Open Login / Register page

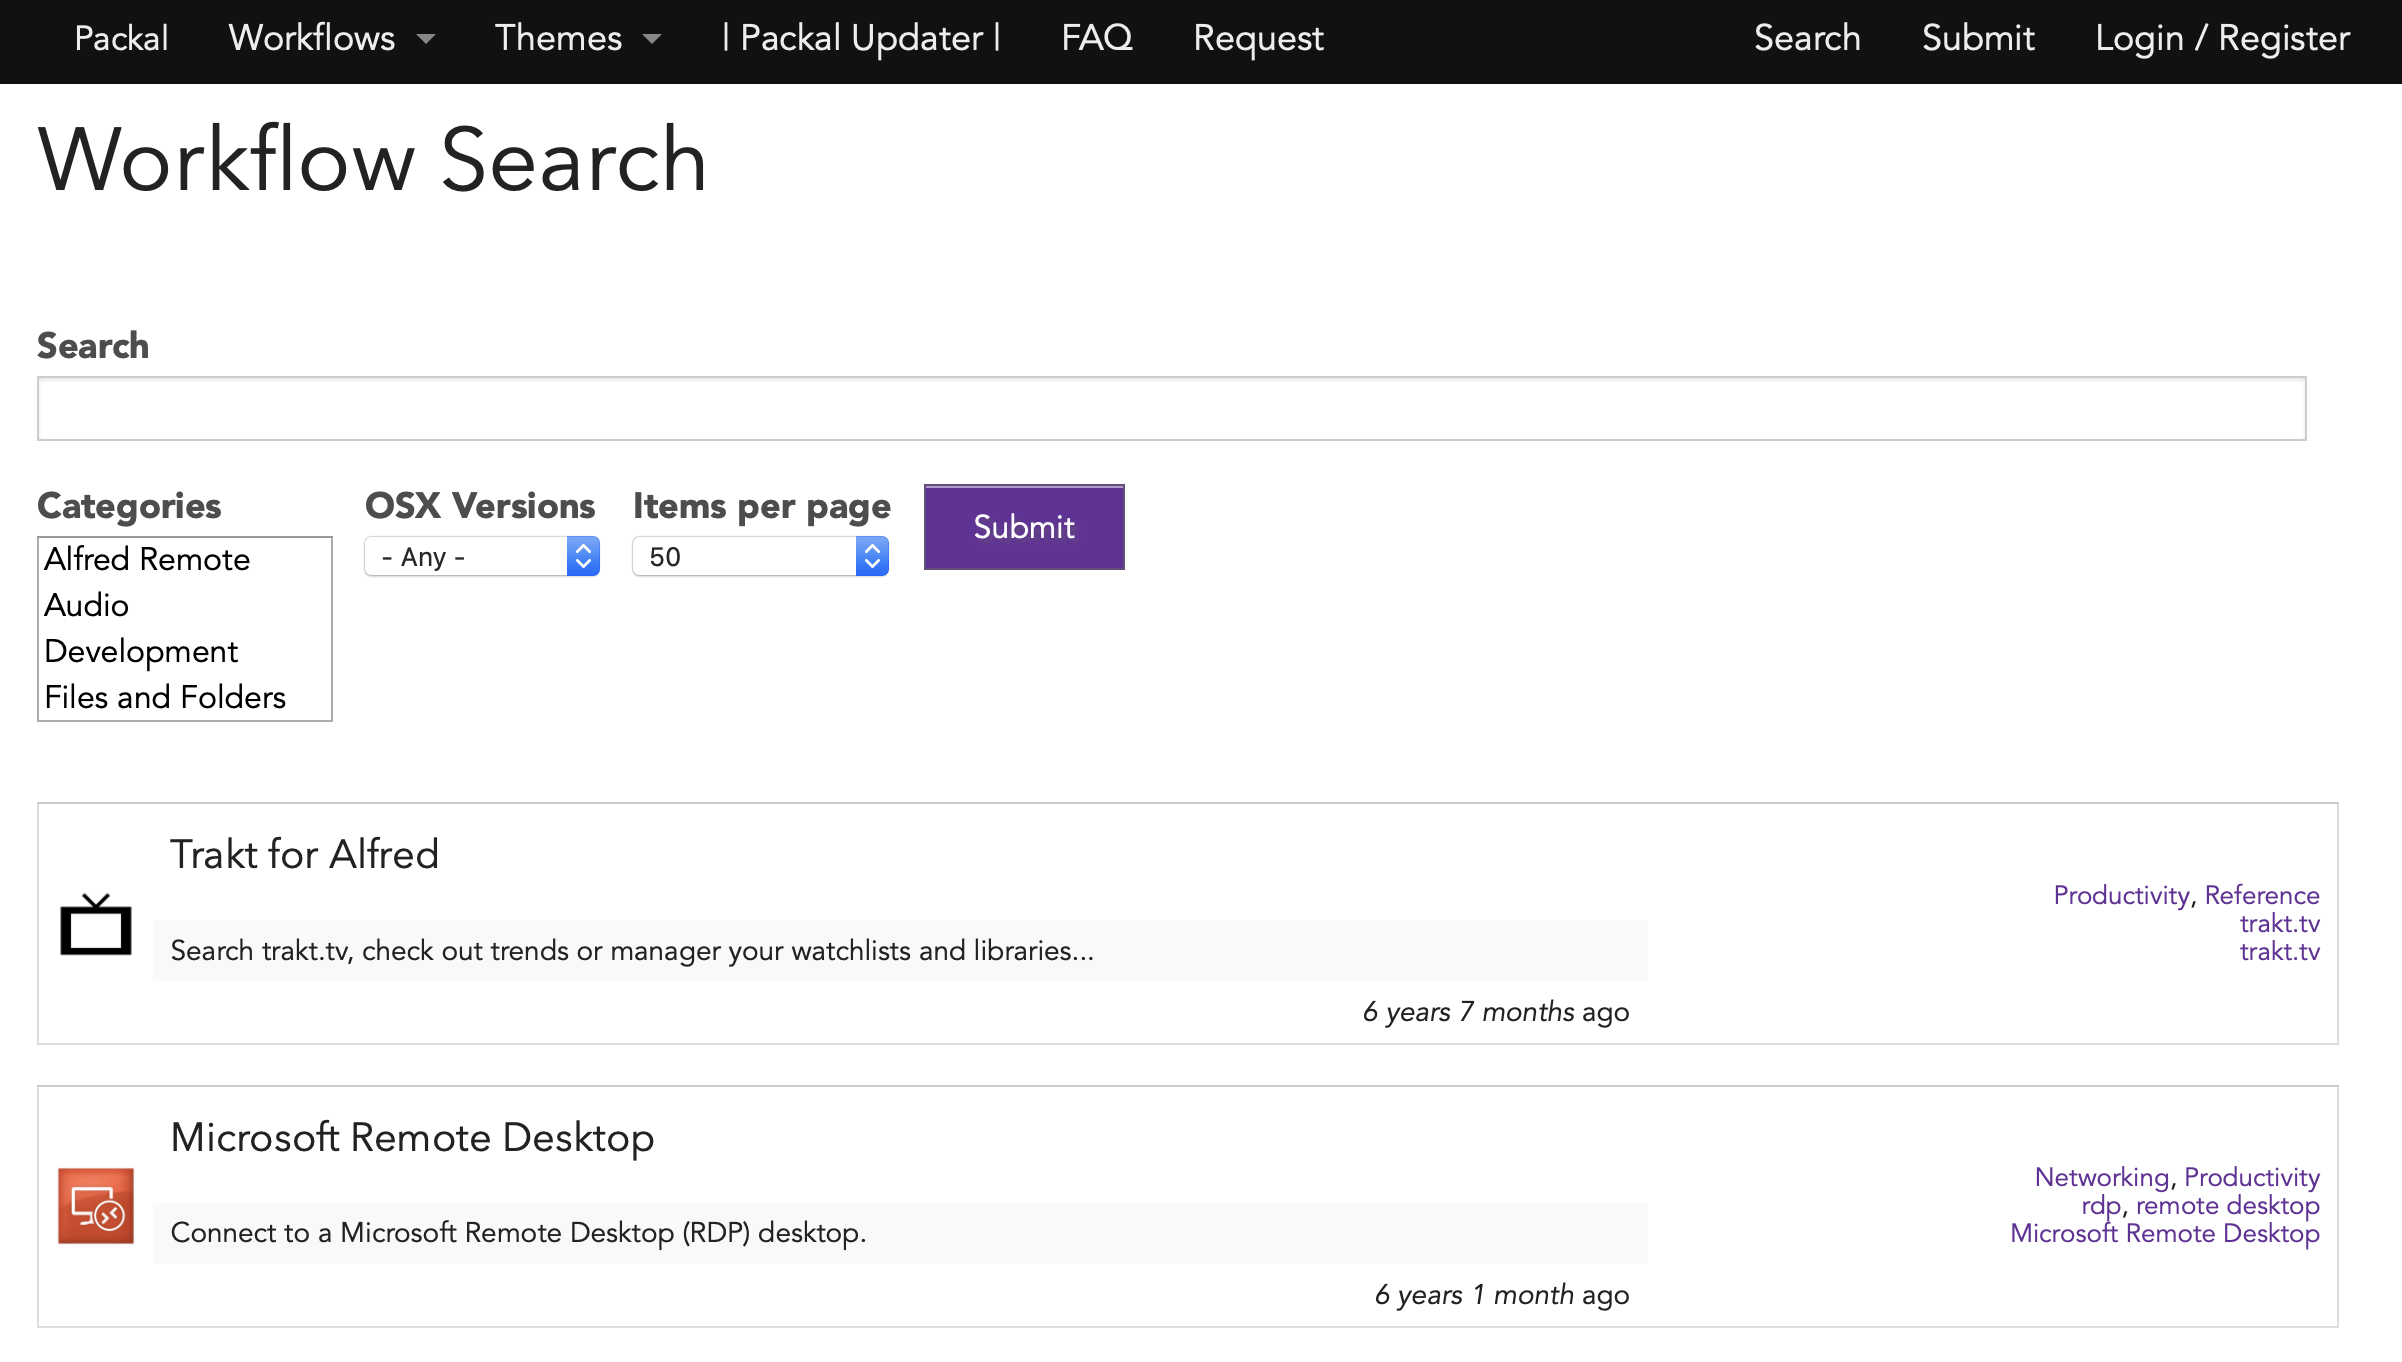click(2222, 38)
